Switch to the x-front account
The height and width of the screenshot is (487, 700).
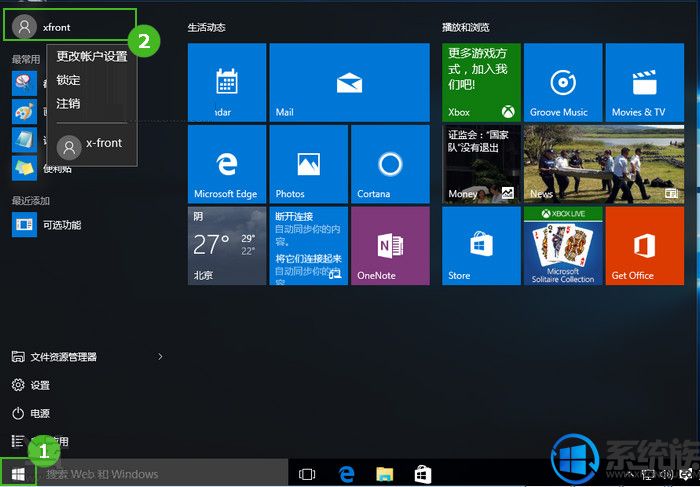[x=92, y=146]
